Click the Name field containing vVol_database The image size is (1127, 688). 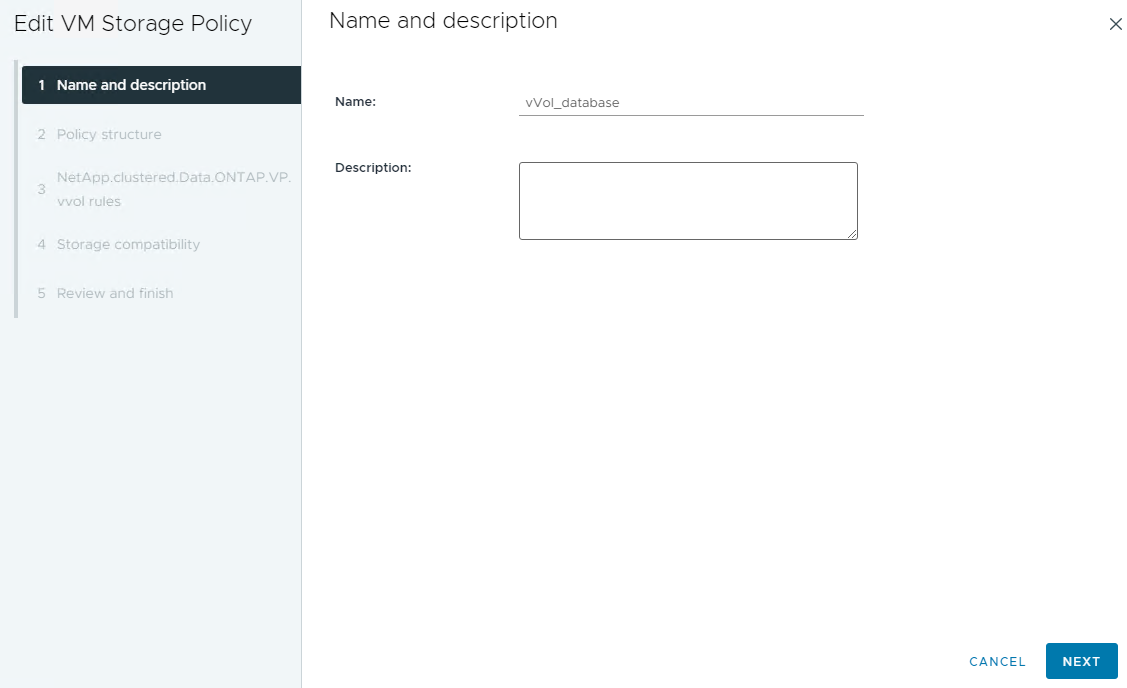click(x=690, y=102)
